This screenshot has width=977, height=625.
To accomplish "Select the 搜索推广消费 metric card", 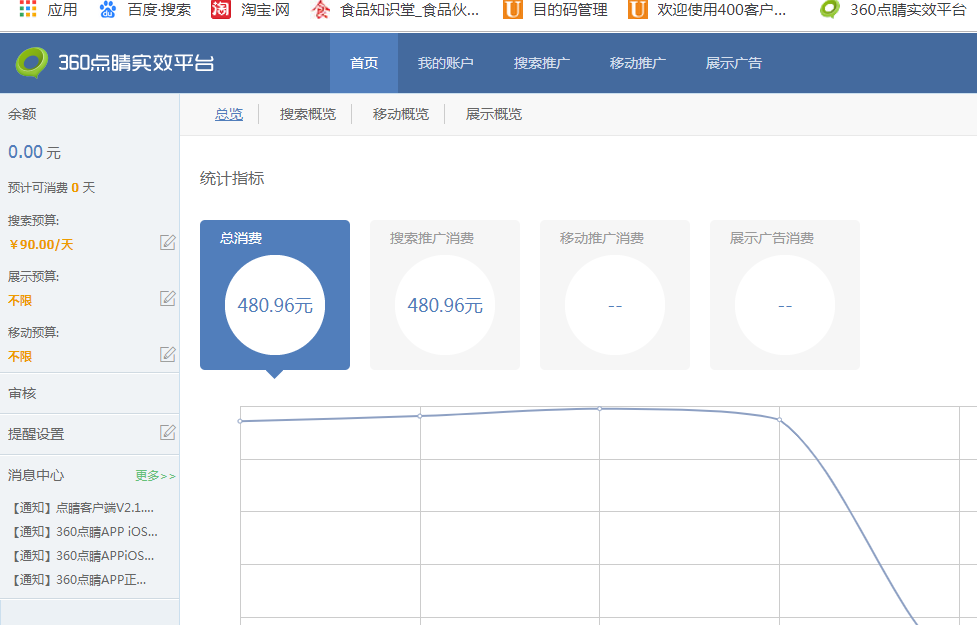I will [445, 295].
